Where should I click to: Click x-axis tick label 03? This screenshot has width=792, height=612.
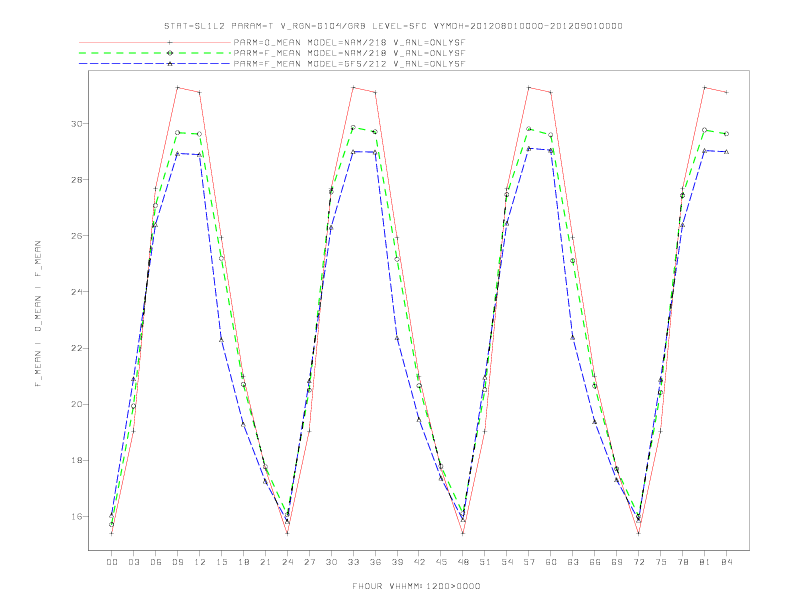point(133,562)
